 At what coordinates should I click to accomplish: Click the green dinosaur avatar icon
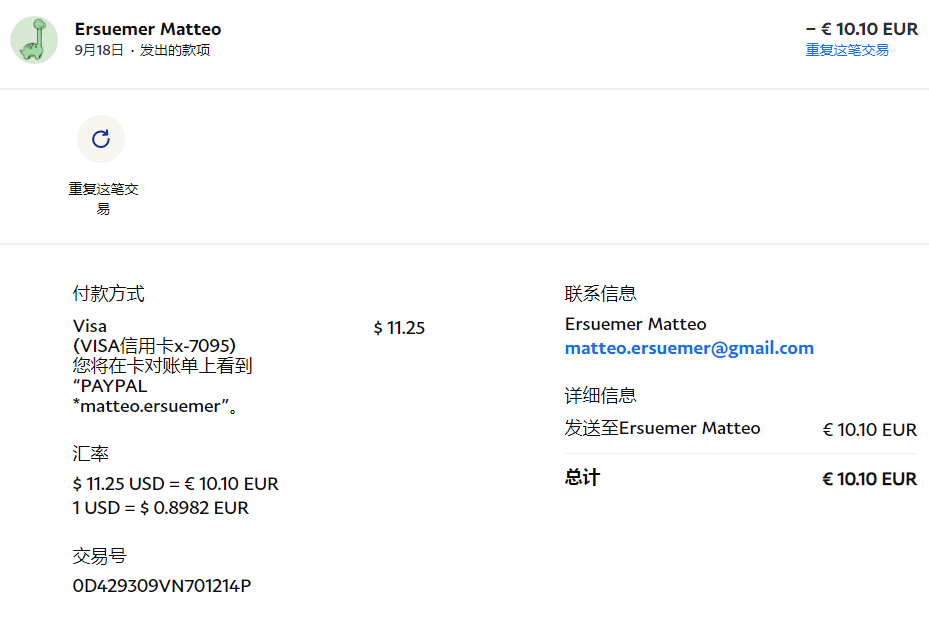[34, 40]
